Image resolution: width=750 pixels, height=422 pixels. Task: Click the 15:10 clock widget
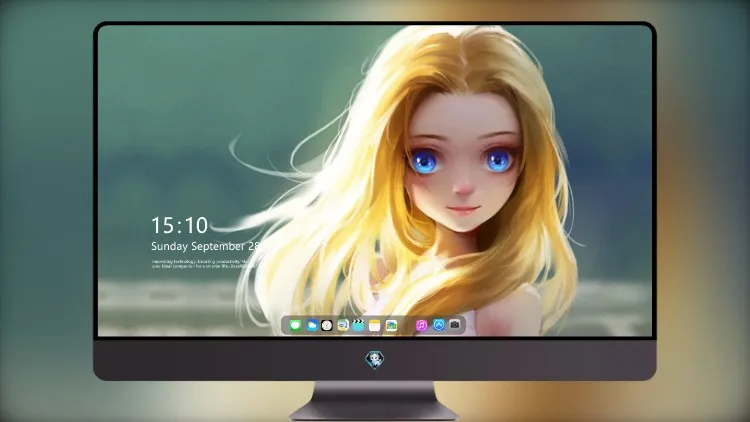tap(179, 225)
